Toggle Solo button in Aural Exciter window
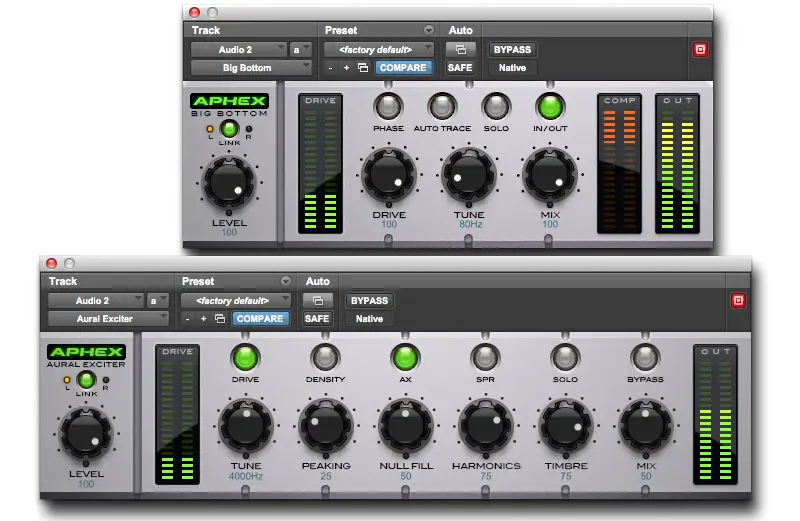The width and height of the screenshot is (800, 521). click(565, 358)
